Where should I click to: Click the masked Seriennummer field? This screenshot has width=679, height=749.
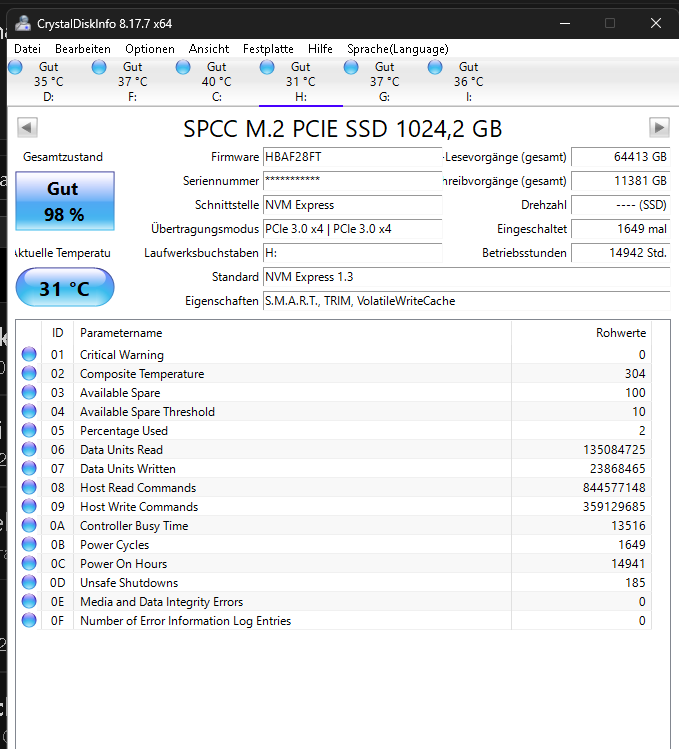click(352, 181)
